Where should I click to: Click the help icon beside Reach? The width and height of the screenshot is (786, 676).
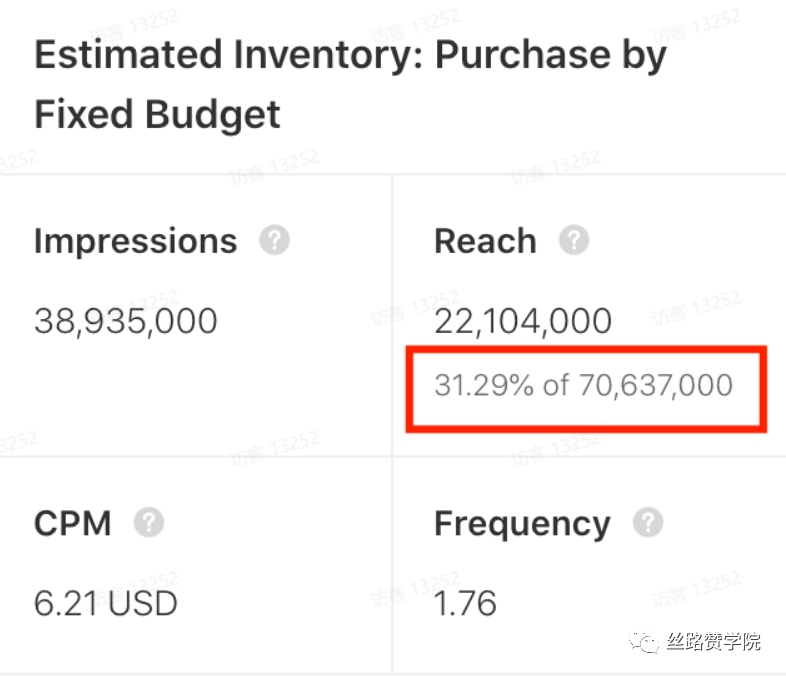[x=573, y=241]
